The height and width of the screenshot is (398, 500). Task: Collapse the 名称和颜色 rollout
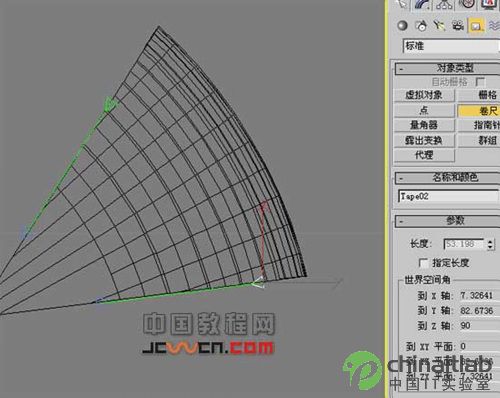pyautogui.click(x=447, y=178)
